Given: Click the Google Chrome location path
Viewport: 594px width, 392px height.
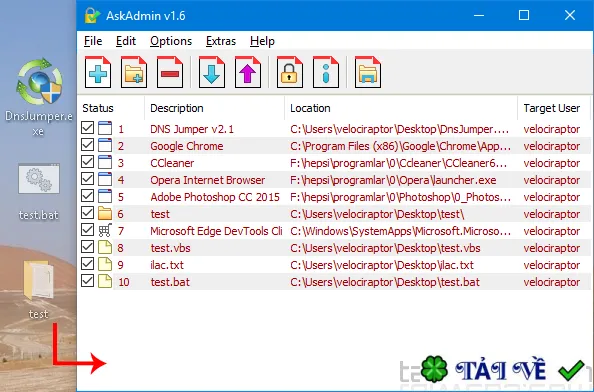Looking at the screenshot, I should (x=400, y=146).
